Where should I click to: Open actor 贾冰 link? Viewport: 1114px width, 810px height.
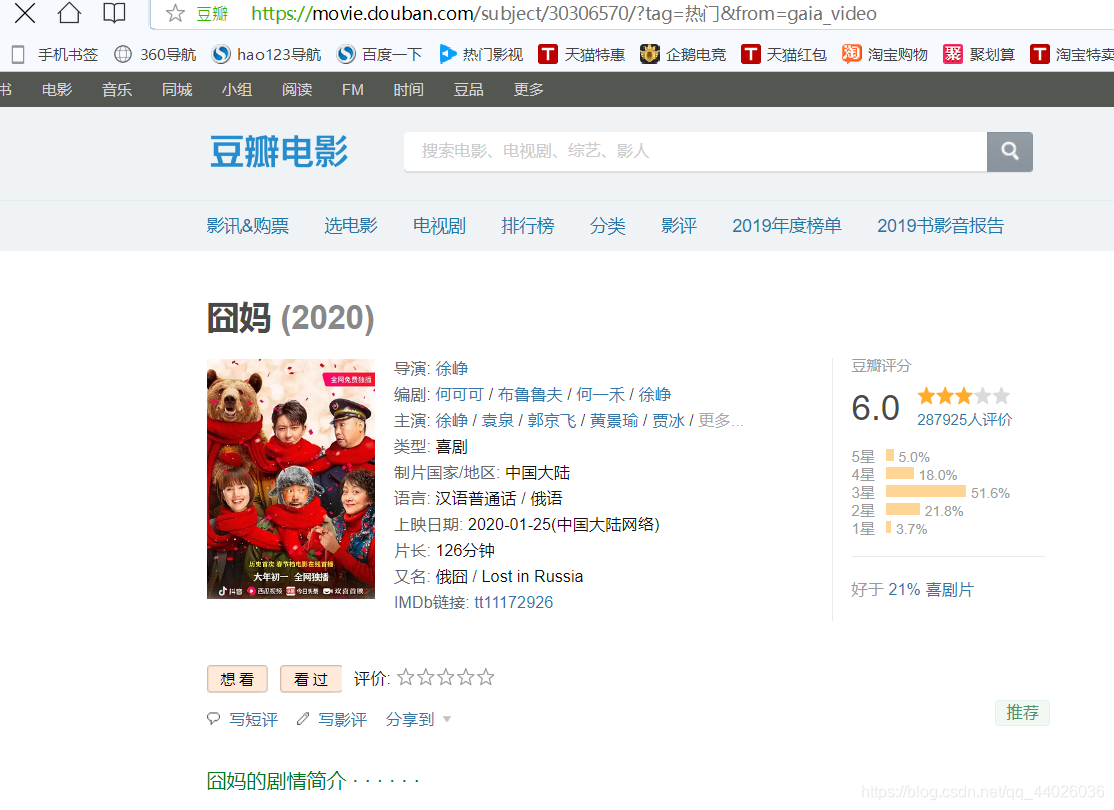coord(669,421)
